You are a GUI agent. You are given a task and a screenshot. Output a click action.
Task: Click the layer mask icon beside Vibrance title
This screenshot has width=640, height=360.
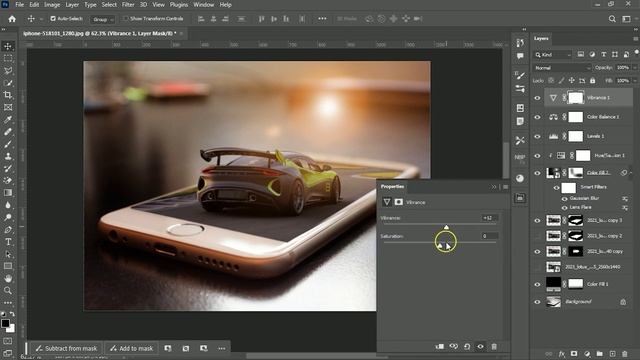[398, 202]
